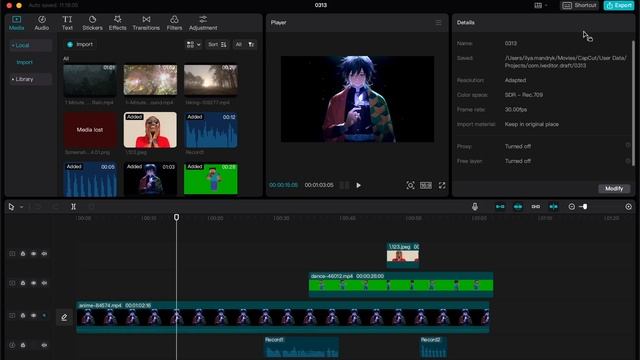Lock the dance-46012.mp4 track
Image resolution: width=640 pixels, height=360 pixels.
pos(23,283)
